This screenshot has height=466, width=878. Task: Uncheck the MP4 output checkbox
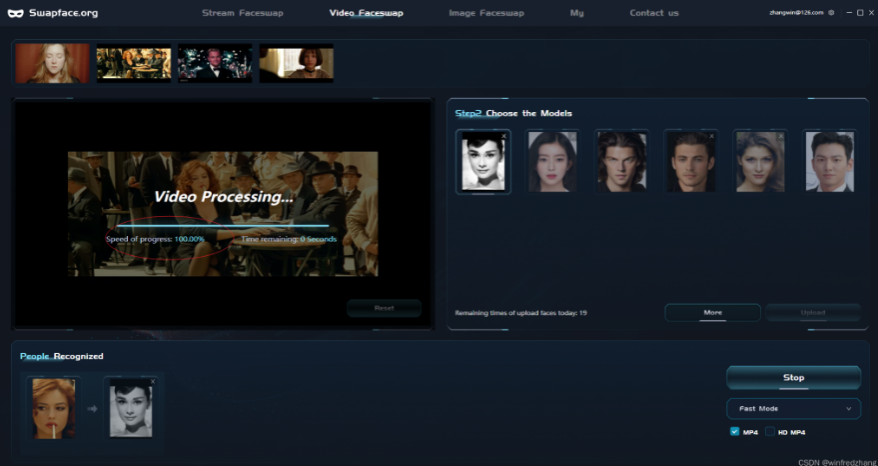pos(735,432)
